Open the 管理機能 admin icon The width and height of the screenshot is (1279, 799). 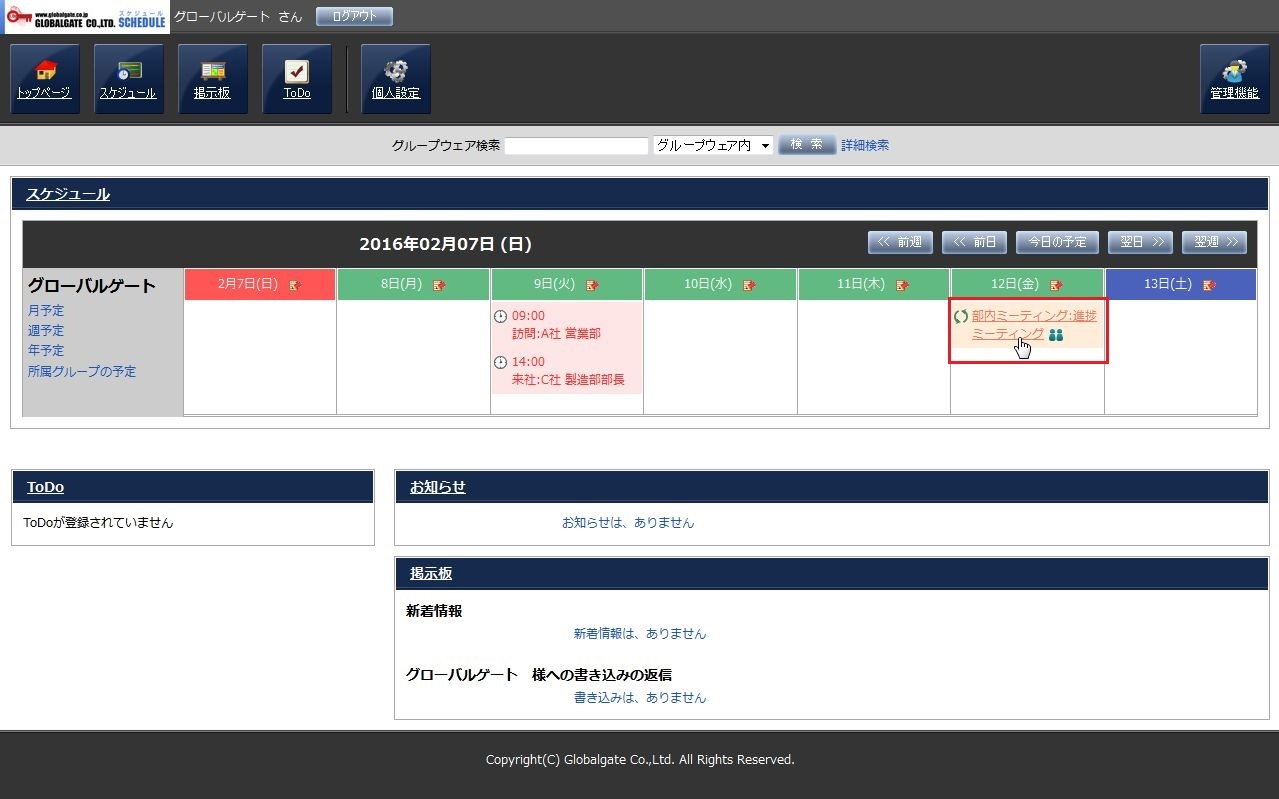tap(1234, 79)
